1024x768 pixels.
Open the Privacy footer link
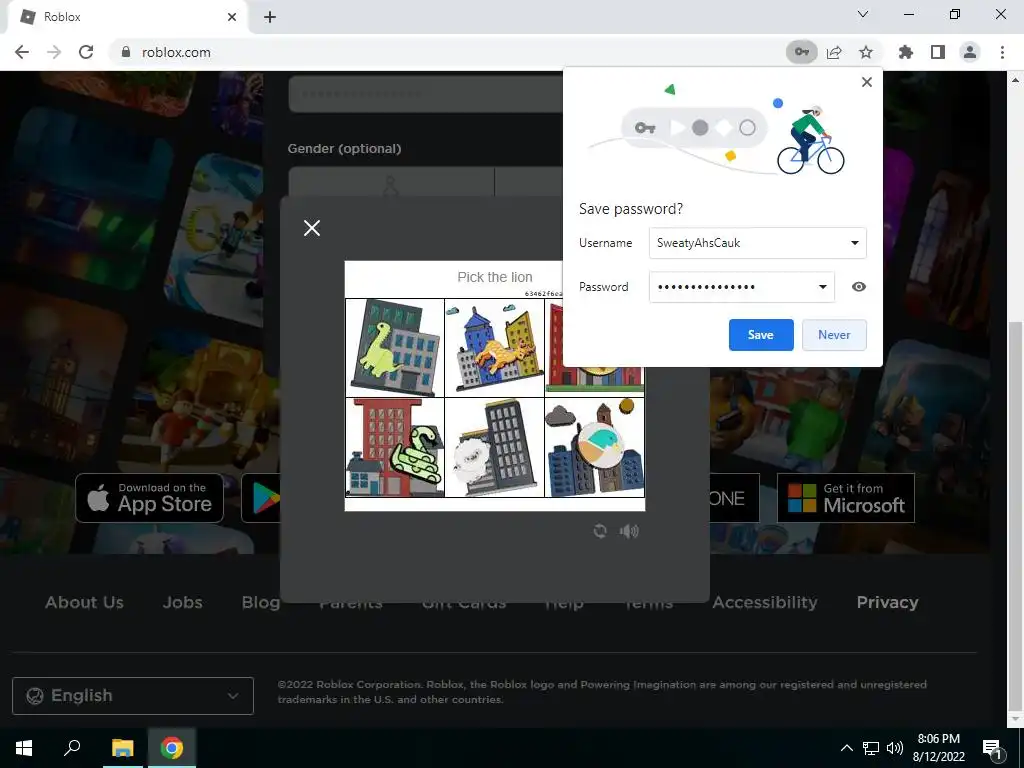click(888, 602)
